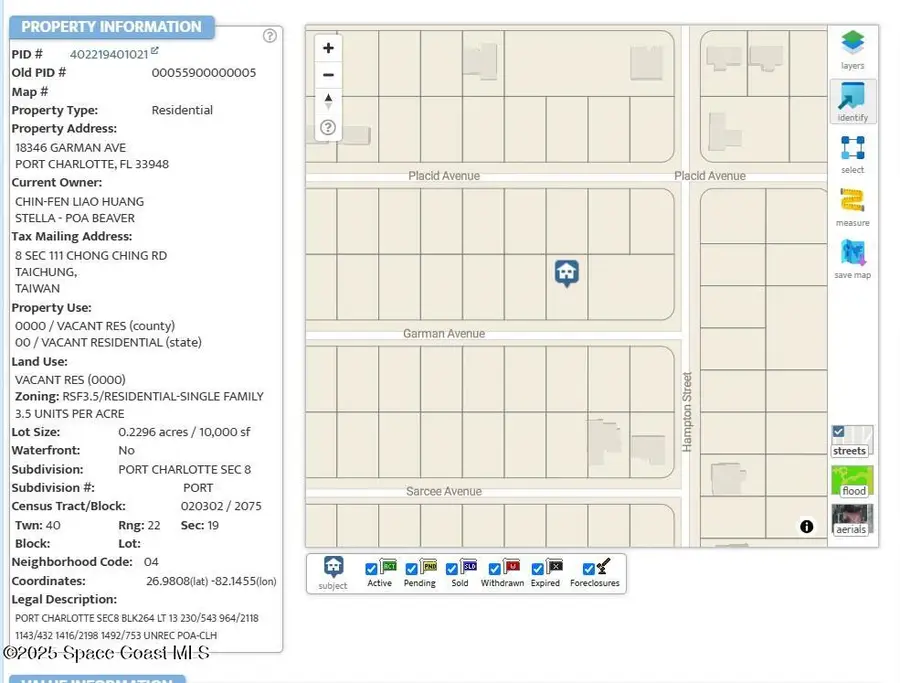Reset map north orientation arrow
The image size is (900, 683).
pos(328,101)
